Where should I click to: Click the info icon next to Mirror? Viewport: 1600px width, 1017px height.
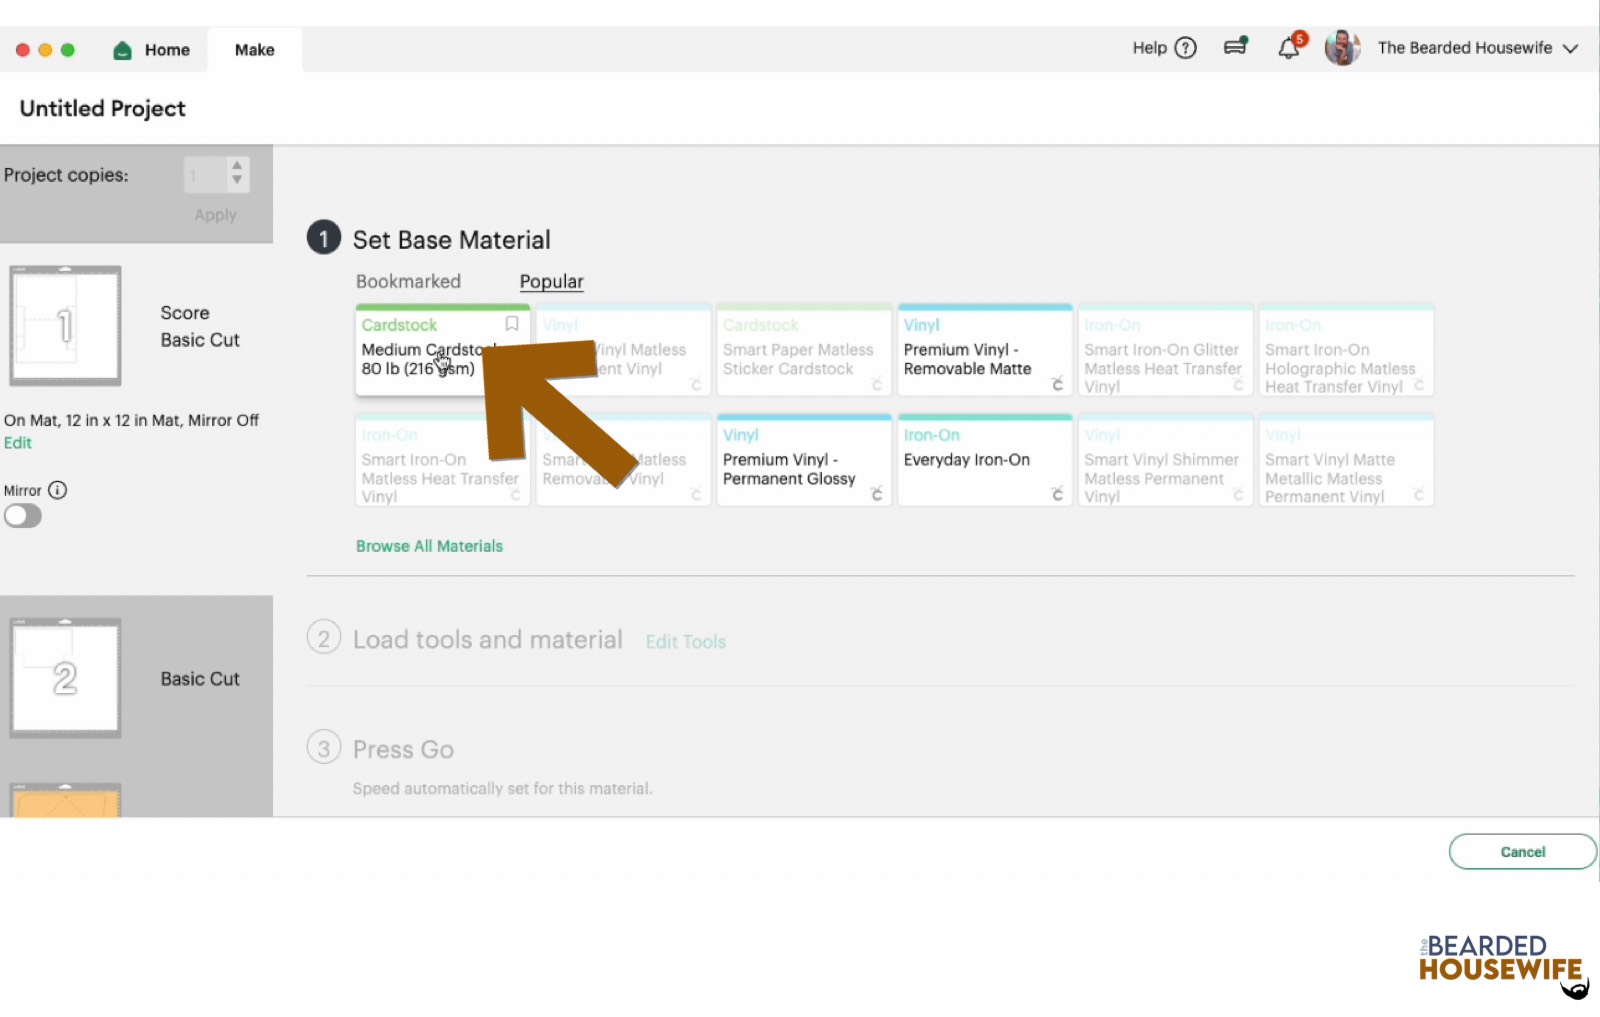[x=58, y=490]
